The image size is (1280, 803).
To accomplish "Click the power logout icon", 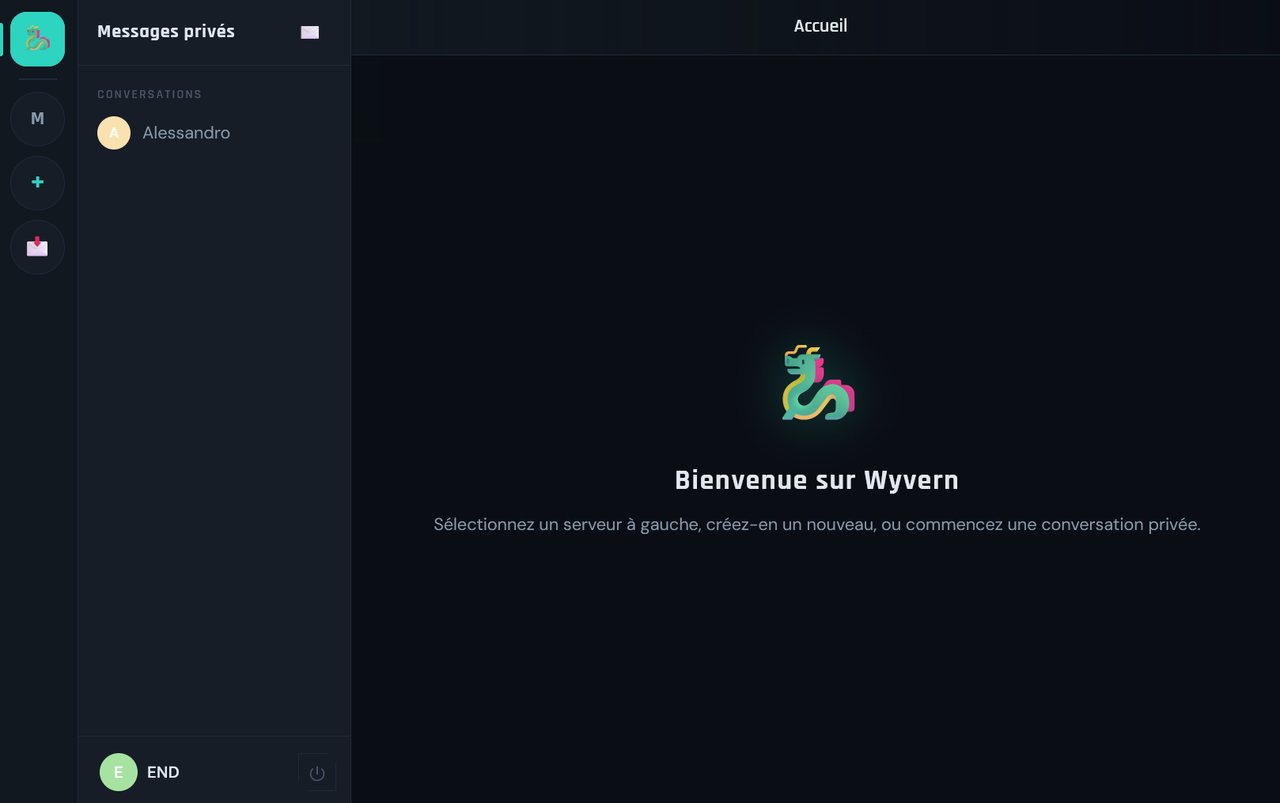I will point(317,773).
